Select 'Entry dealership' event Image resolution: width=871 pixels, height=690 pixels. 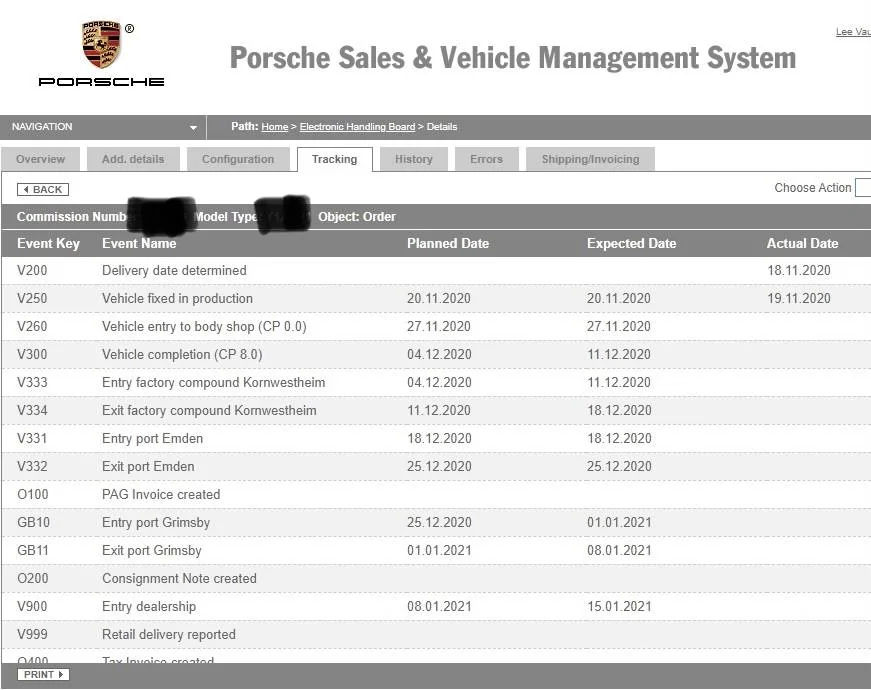click(x=149, y=607)
